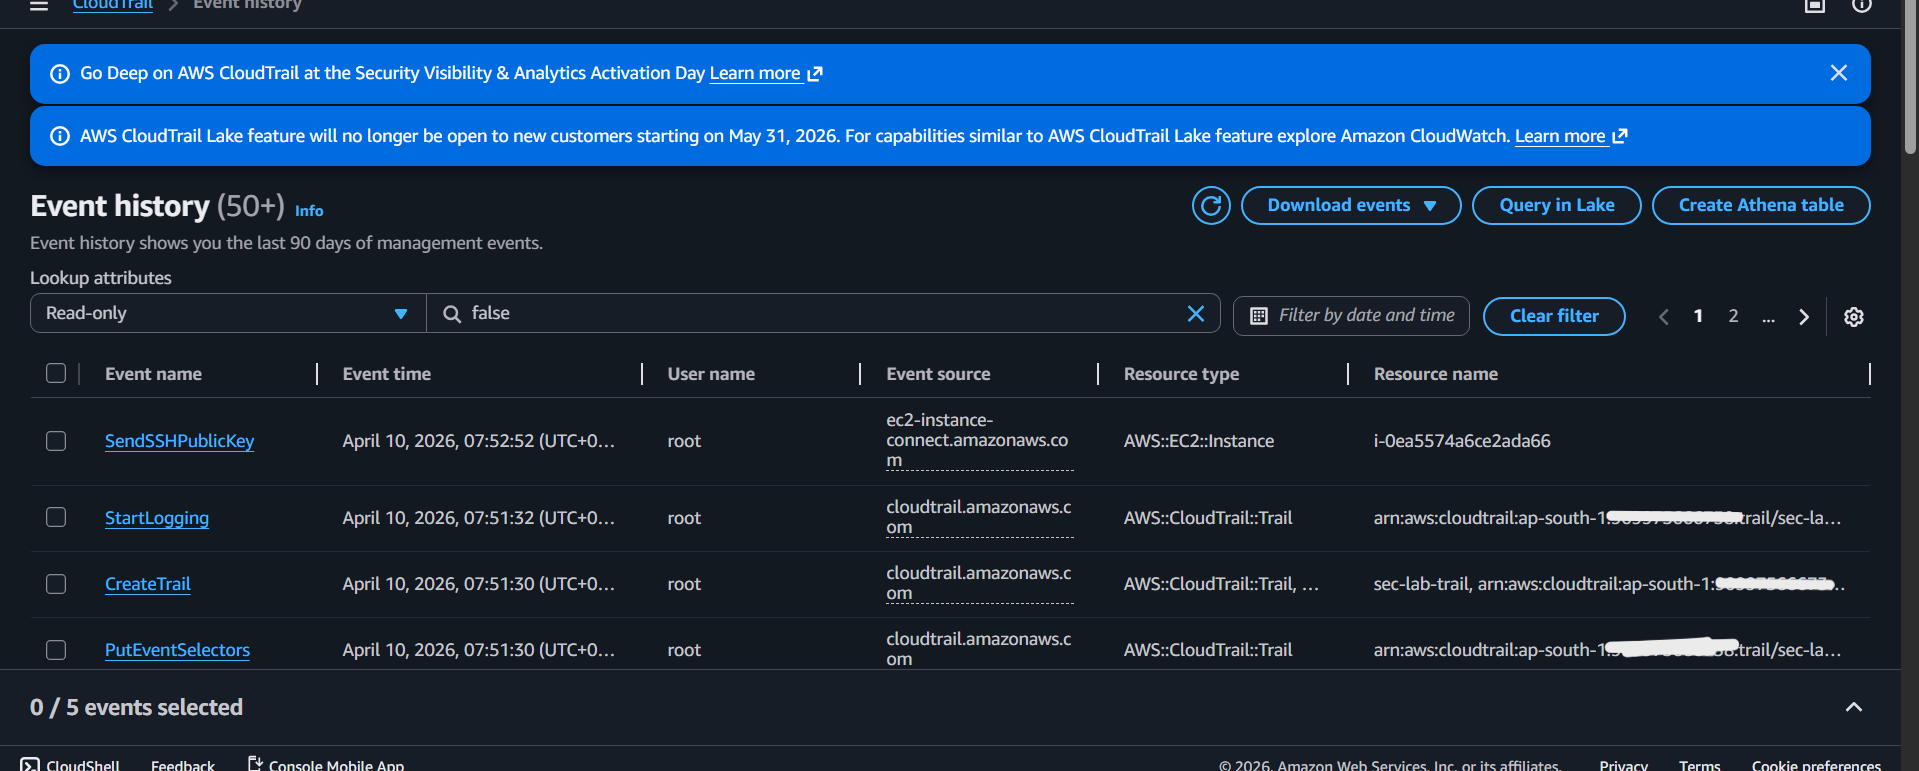Go to next page arrow

[1804, 317]
